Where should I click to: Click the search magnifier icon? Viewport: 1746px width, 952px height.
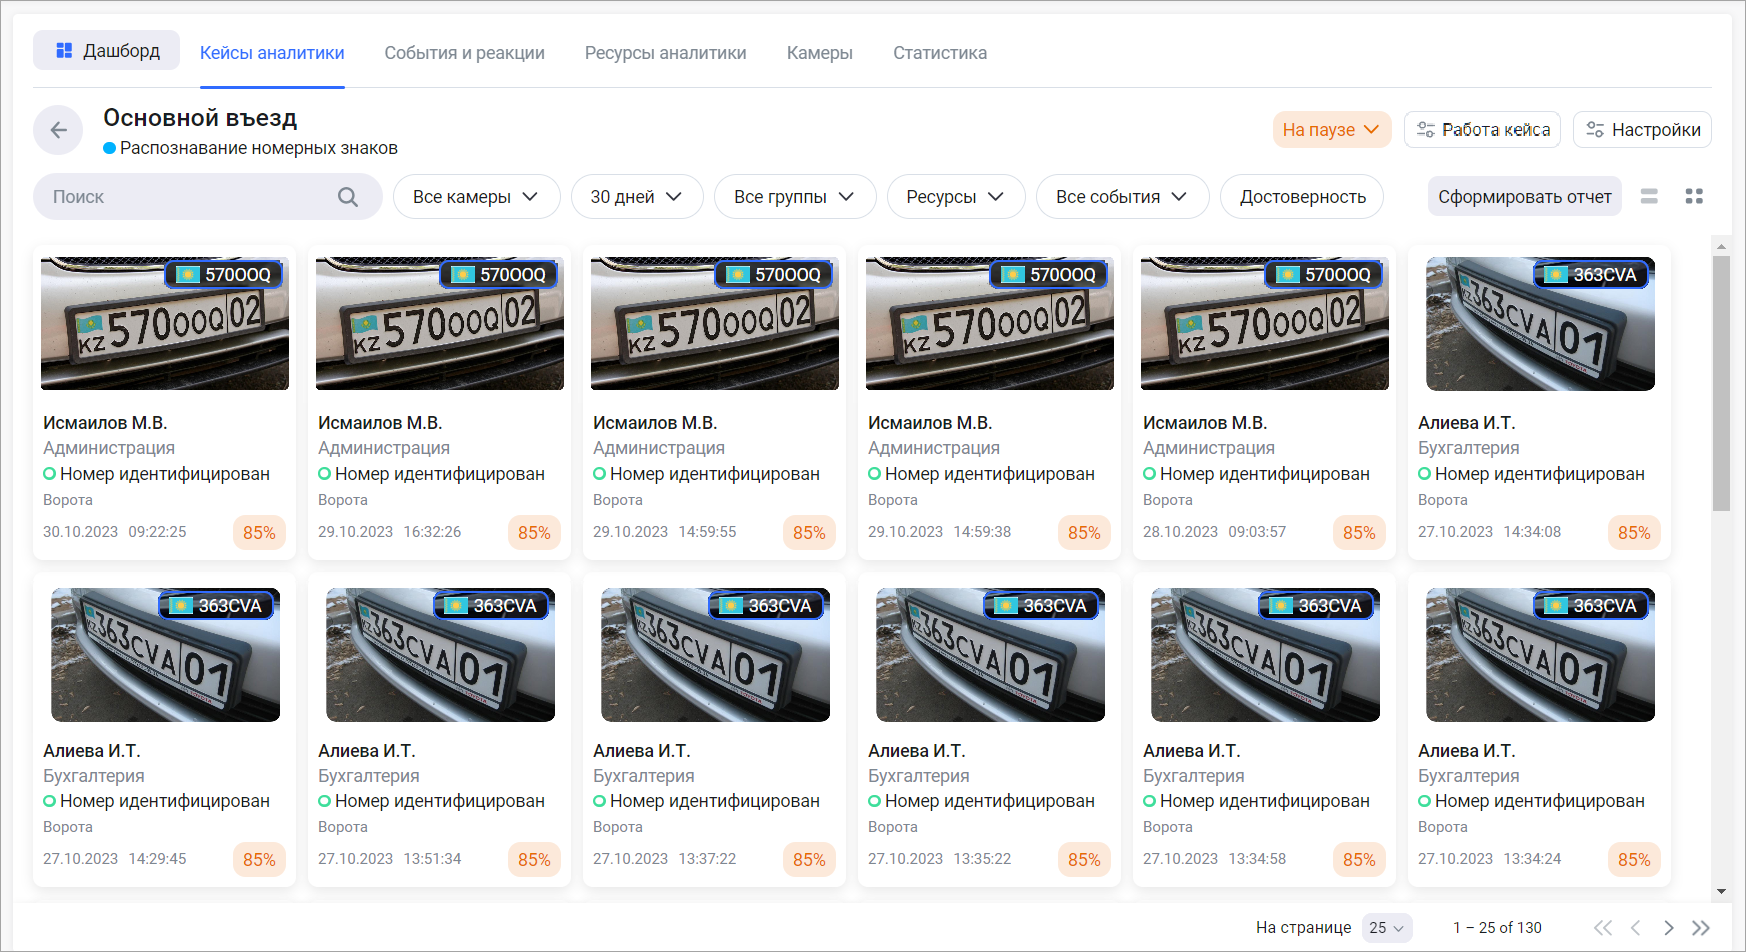(347, 197)
